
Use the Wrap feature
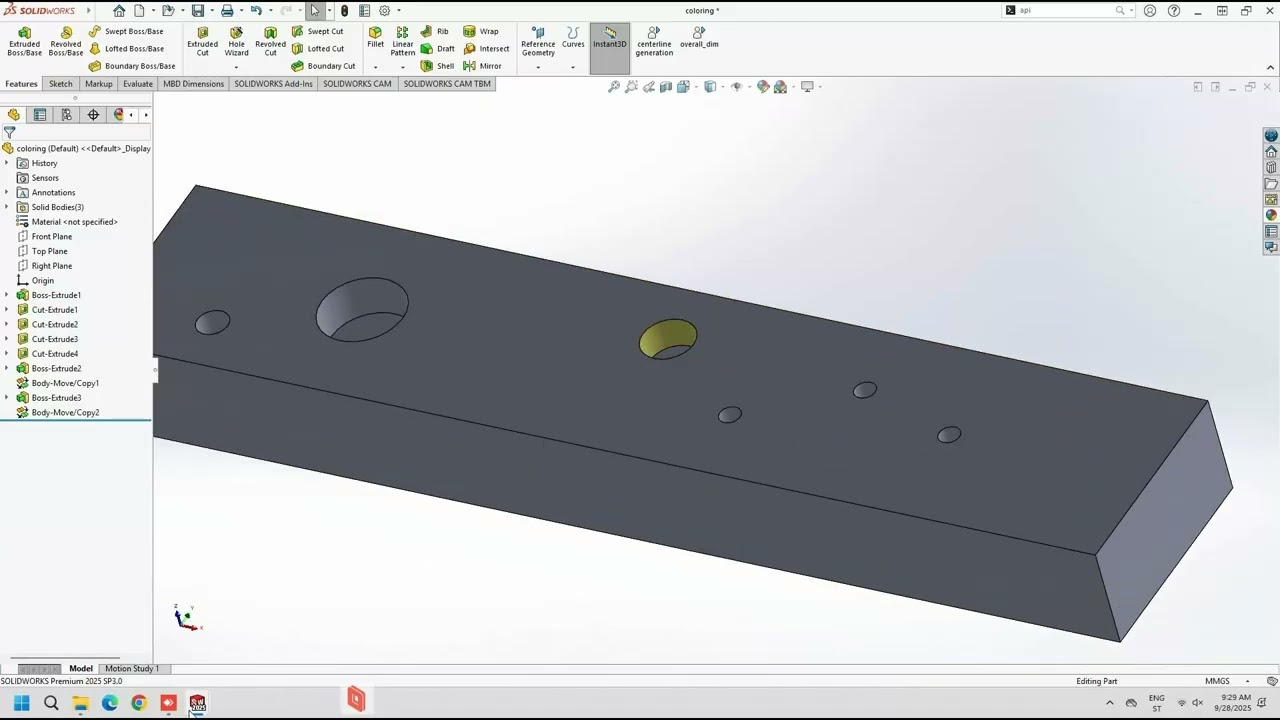[x=481, y=31]
